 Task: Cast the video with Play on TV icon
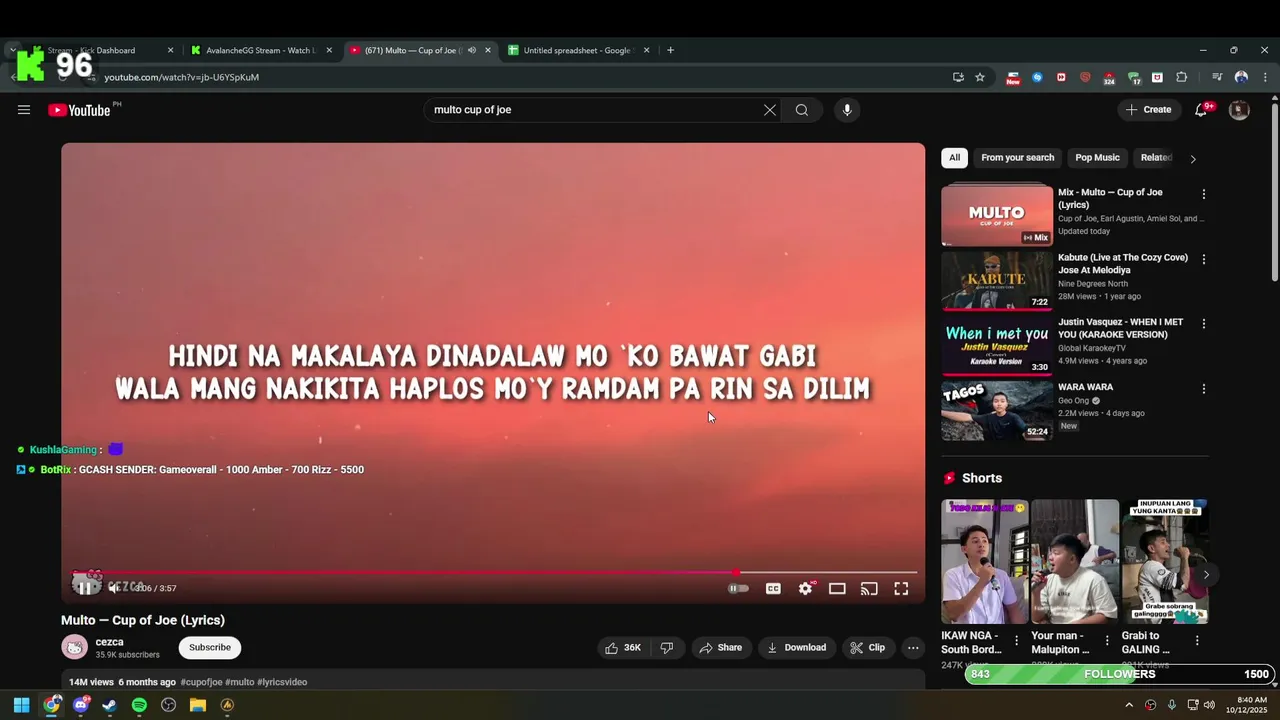pos(869,589)
